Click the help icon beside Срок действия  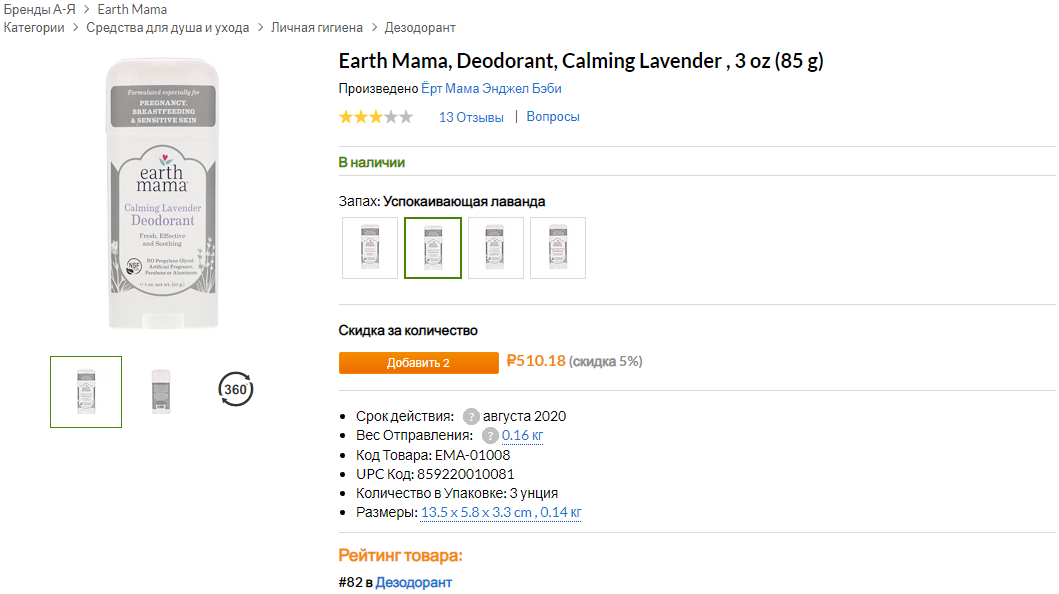point(471,416)
